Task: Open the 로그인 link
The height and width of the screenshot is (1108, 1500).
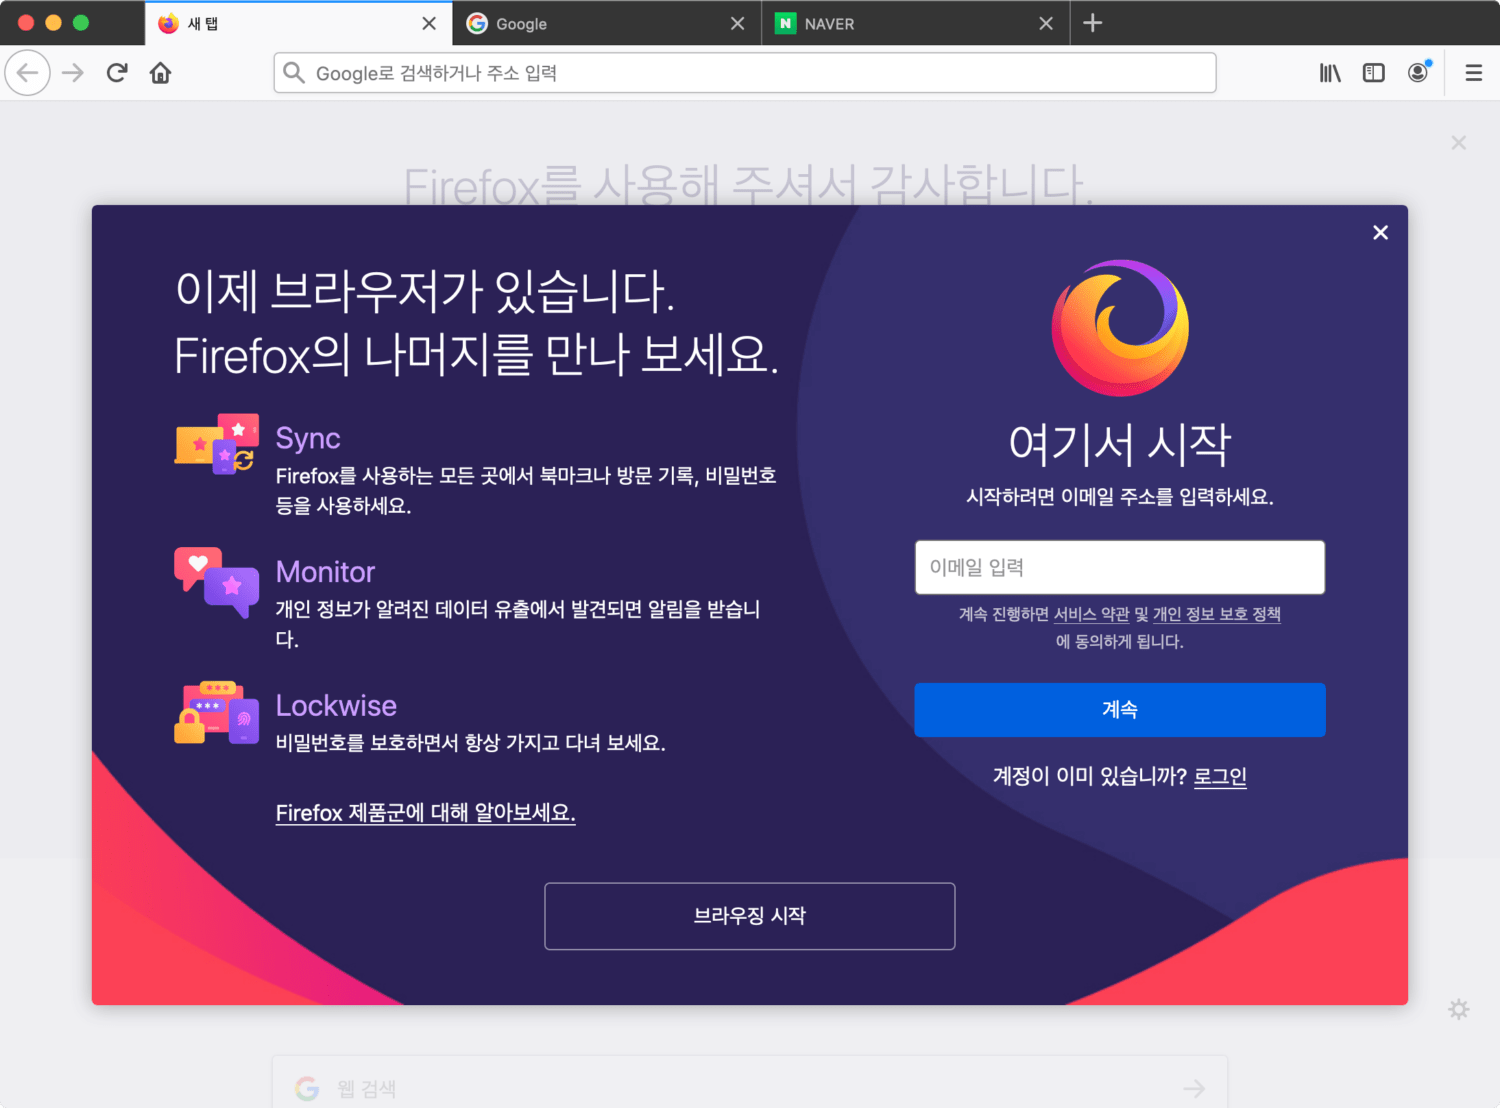Action: (1221, 776)
